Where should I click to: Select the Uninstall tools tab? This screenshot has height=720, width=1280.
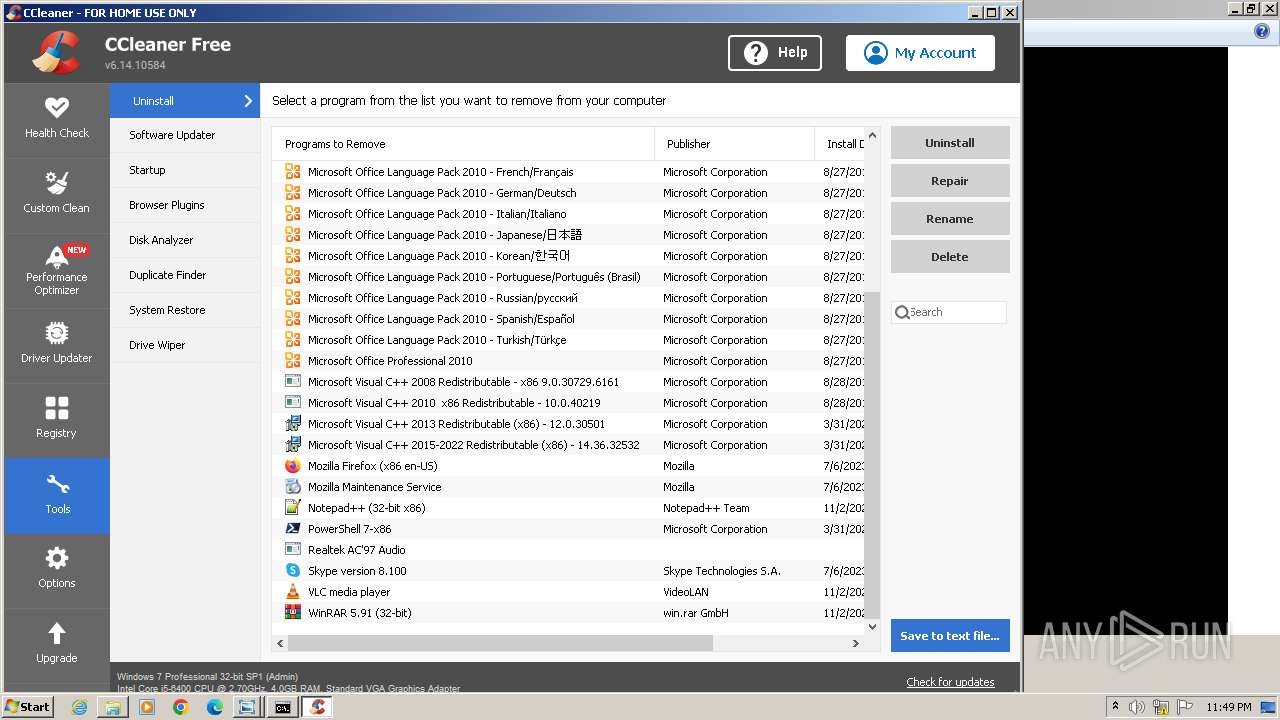point(185,101)
